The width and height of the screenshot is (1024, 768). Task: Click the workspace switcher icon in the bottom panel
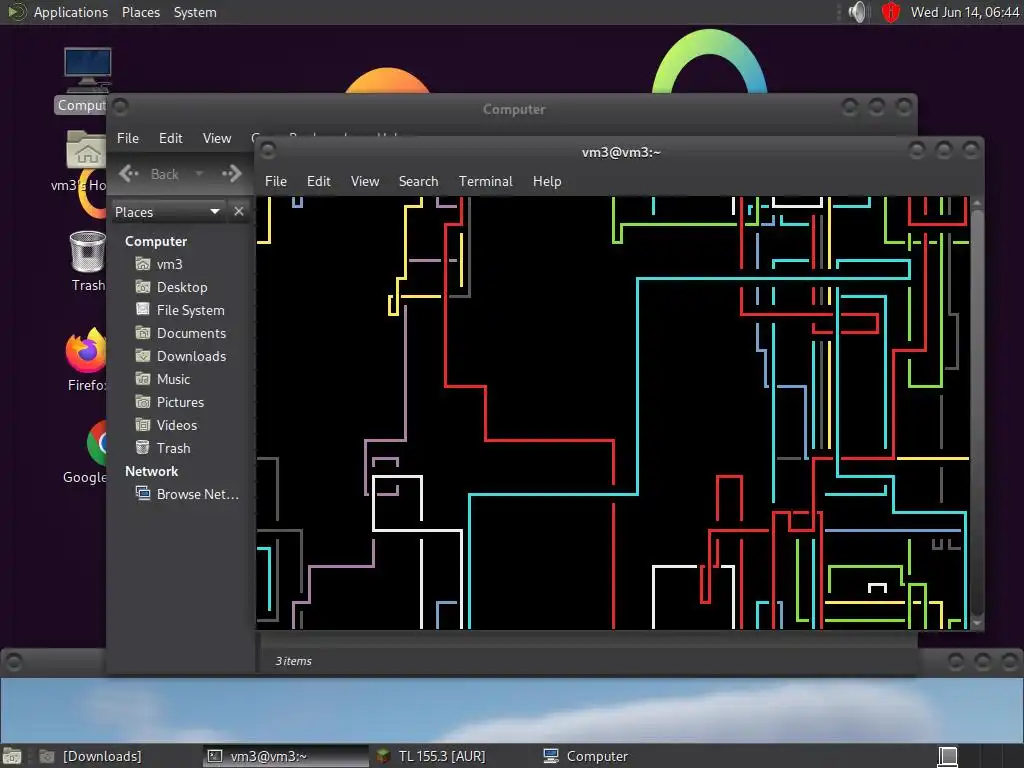(x=948, y=756)
